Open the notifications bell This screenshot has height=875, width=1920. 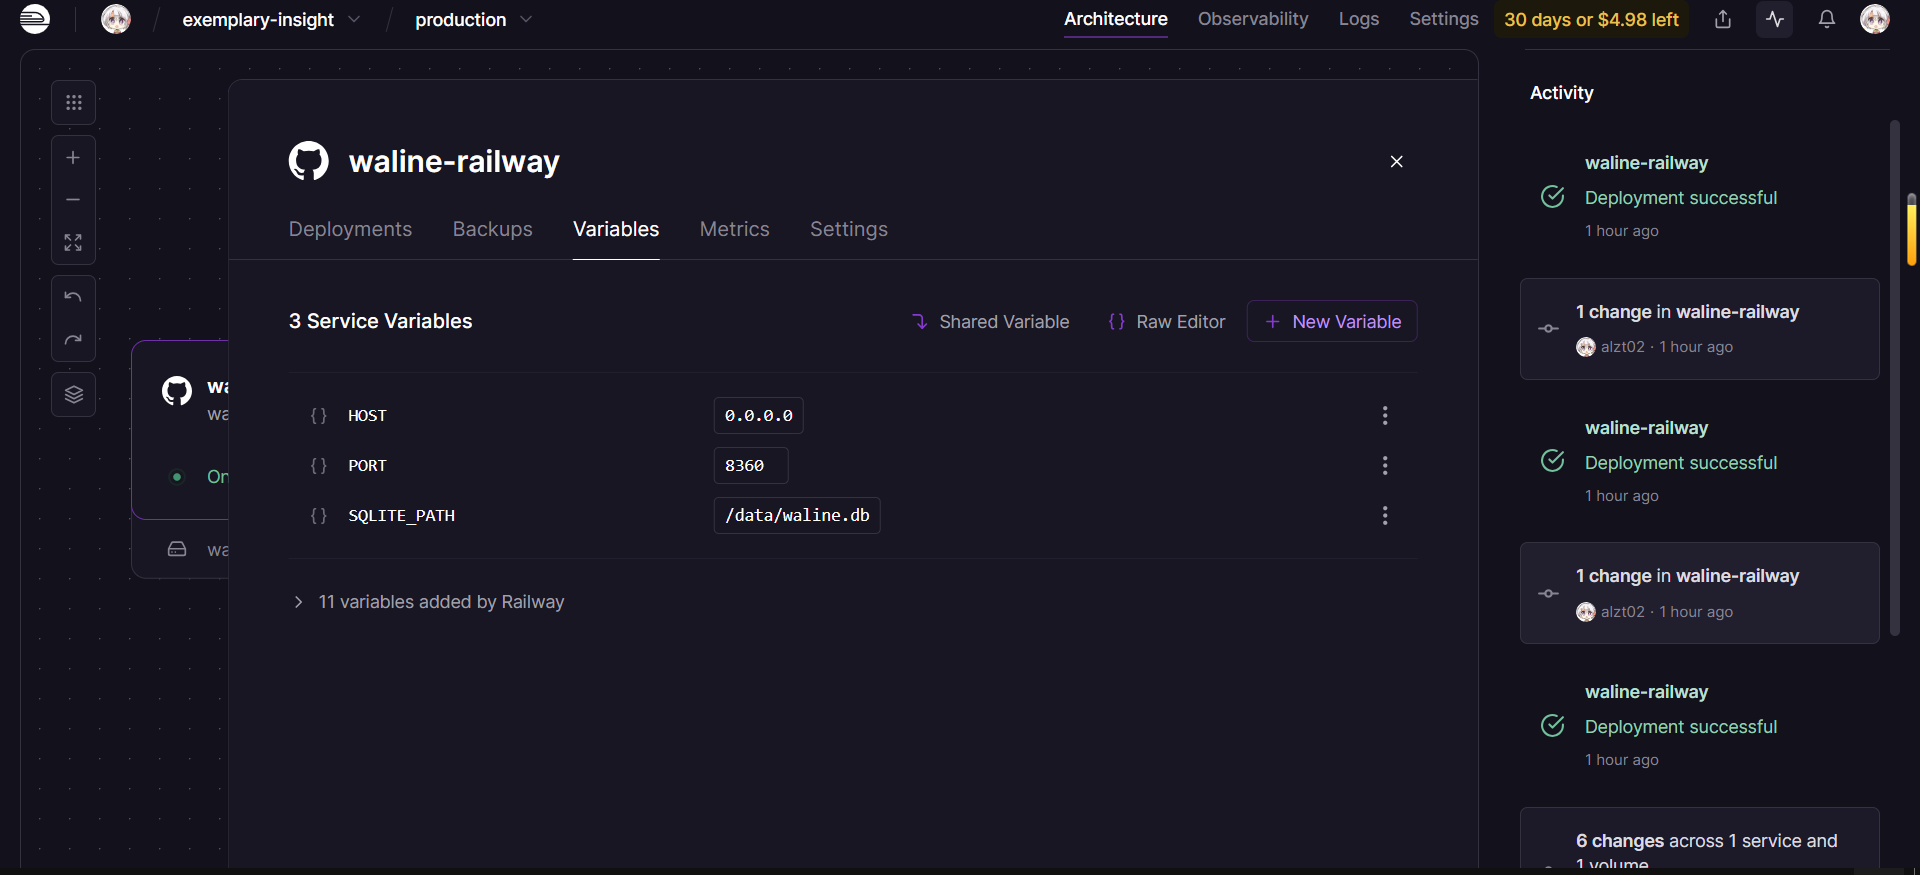[x=1826, y=19]
